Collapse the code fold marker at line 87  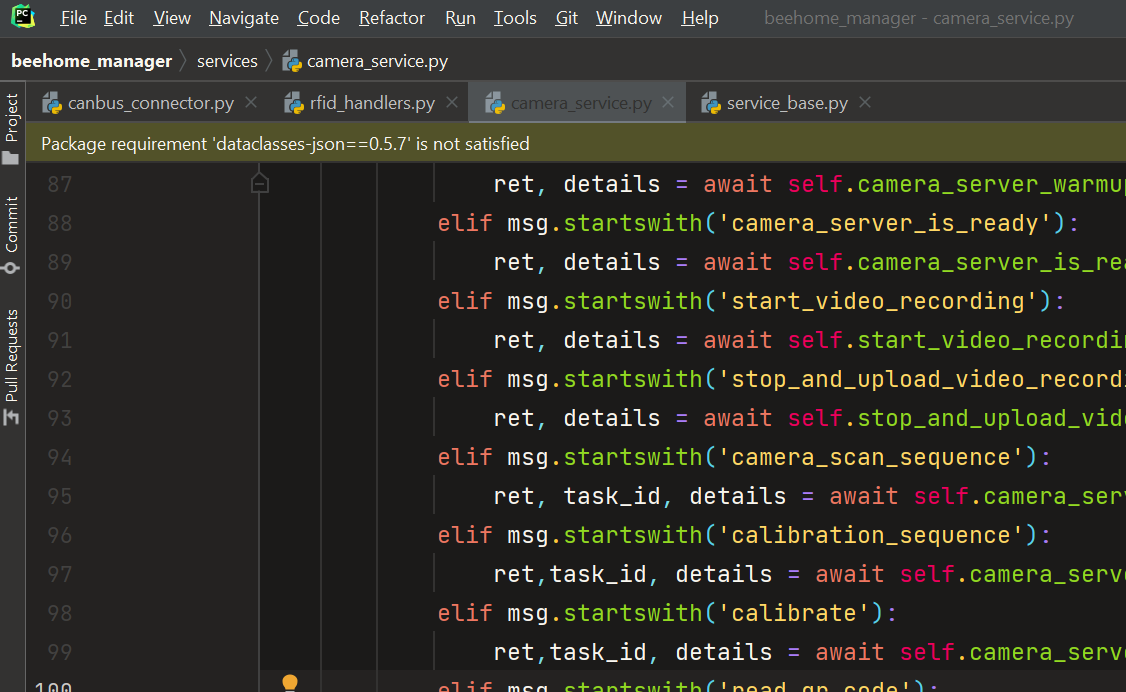click(260, 184)
